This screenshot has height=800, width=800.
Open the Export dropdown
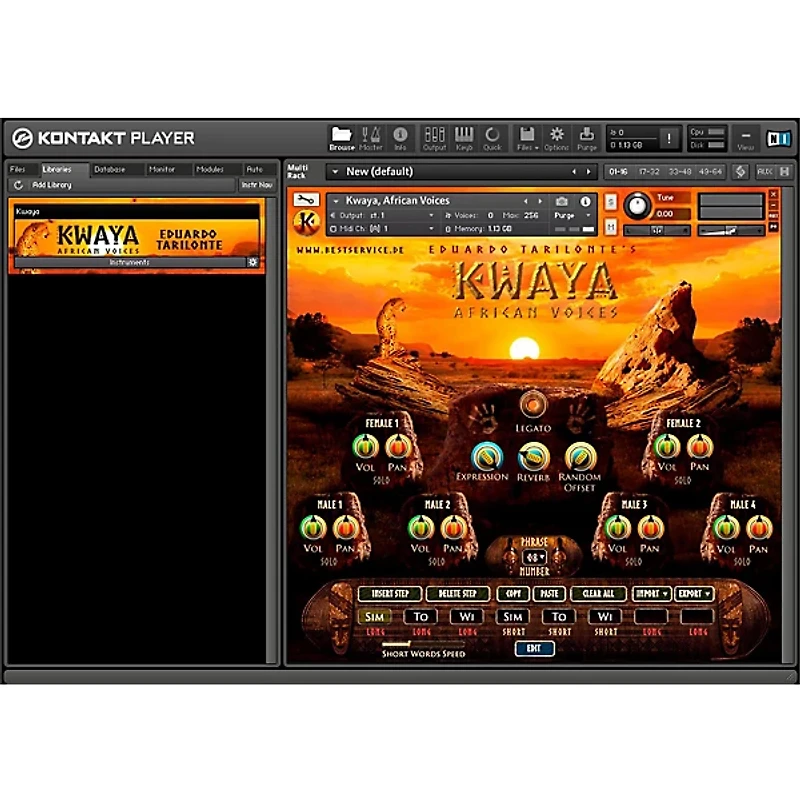(x=694, y=594)
